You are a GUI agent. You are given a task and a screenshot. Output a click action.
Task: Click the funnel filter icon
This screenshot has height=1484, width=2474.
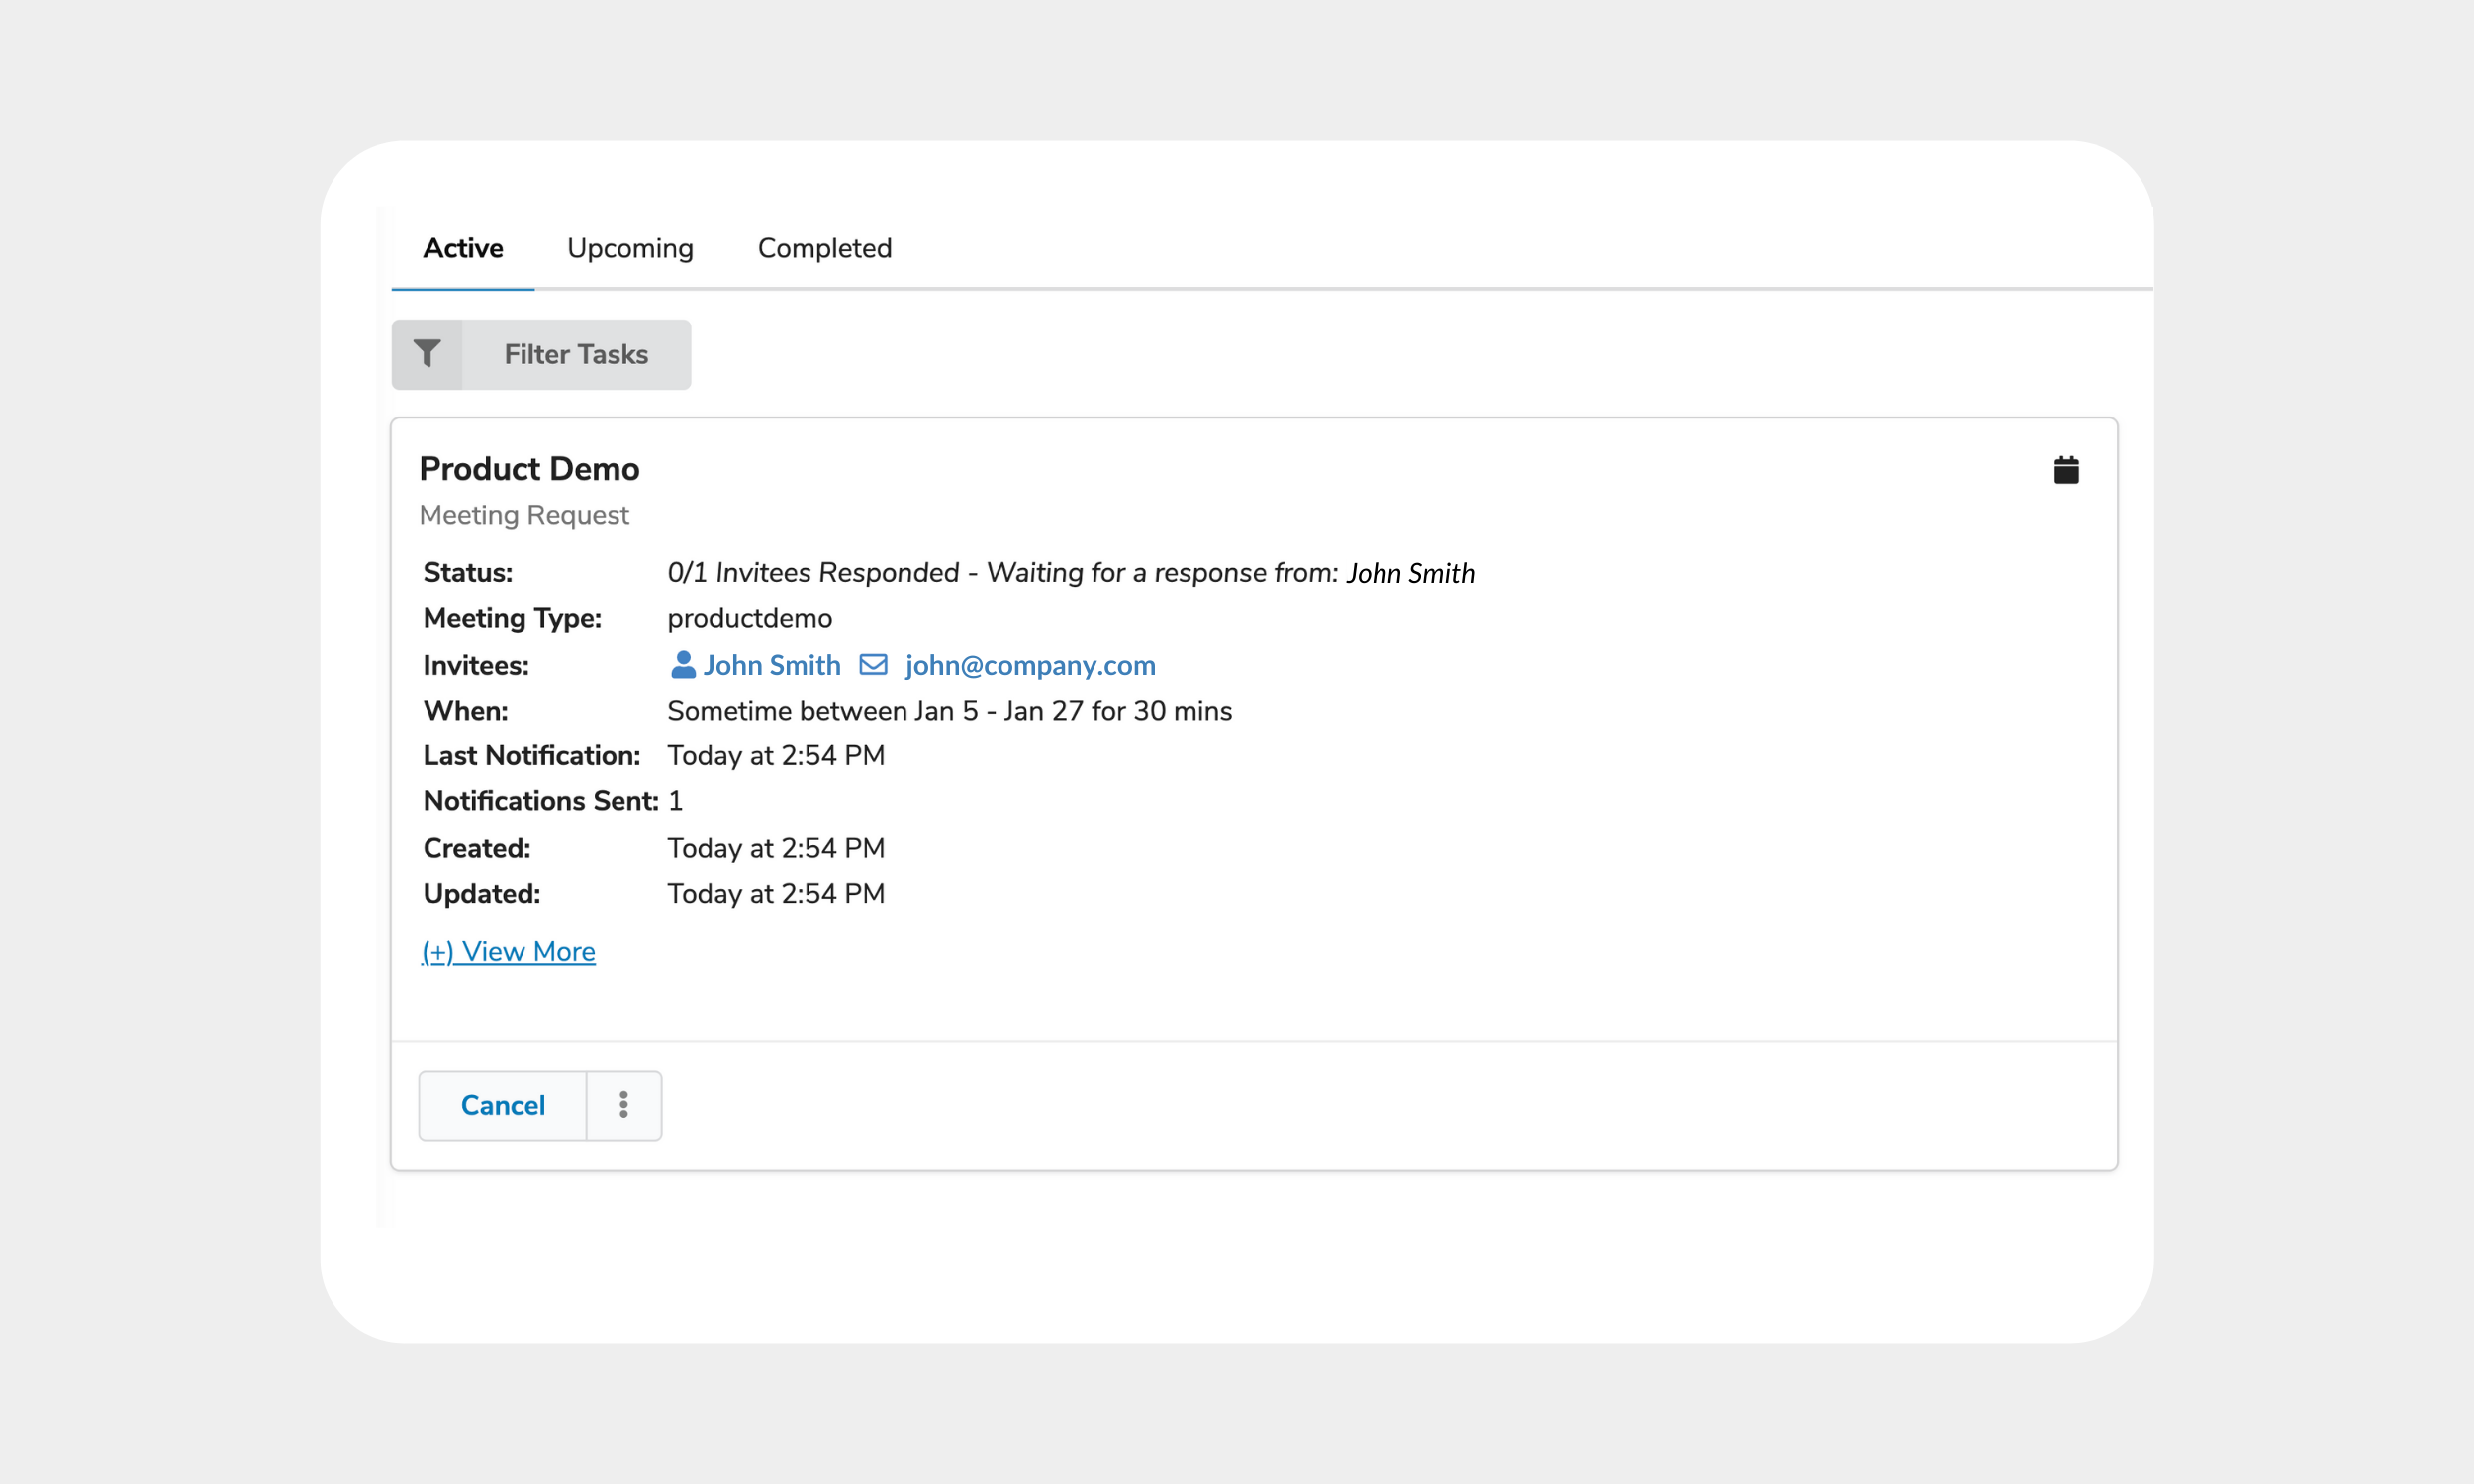click(427, 354)
